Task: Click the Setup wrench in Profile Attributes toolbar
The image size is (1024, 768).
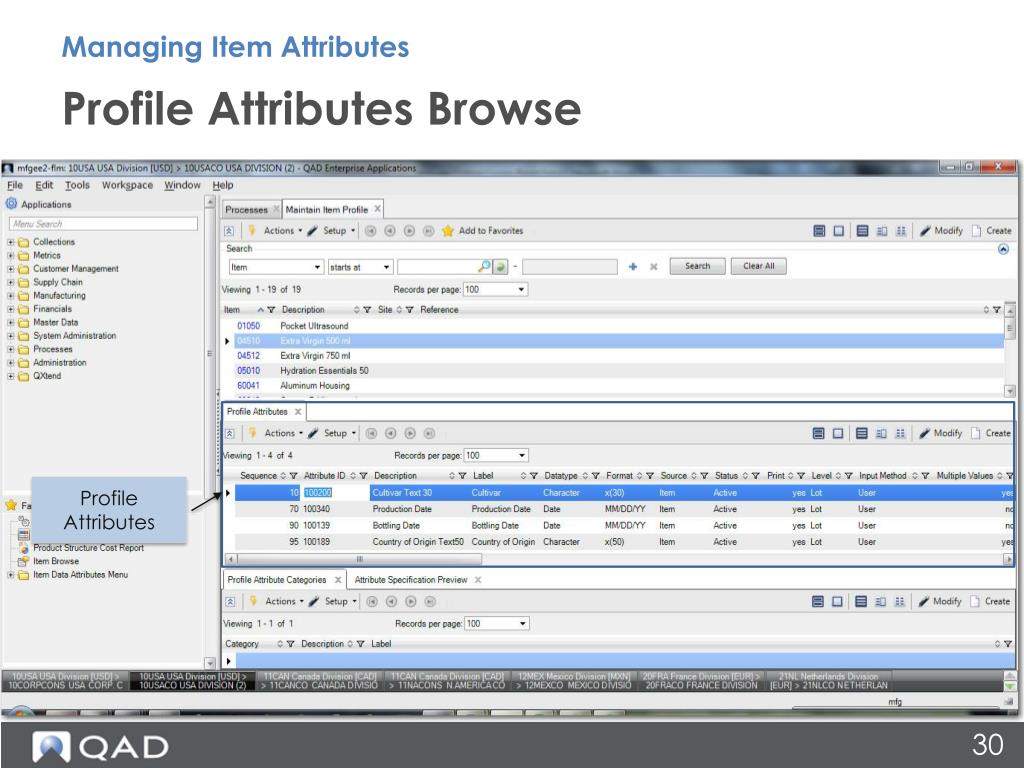Action: [313, 433]
